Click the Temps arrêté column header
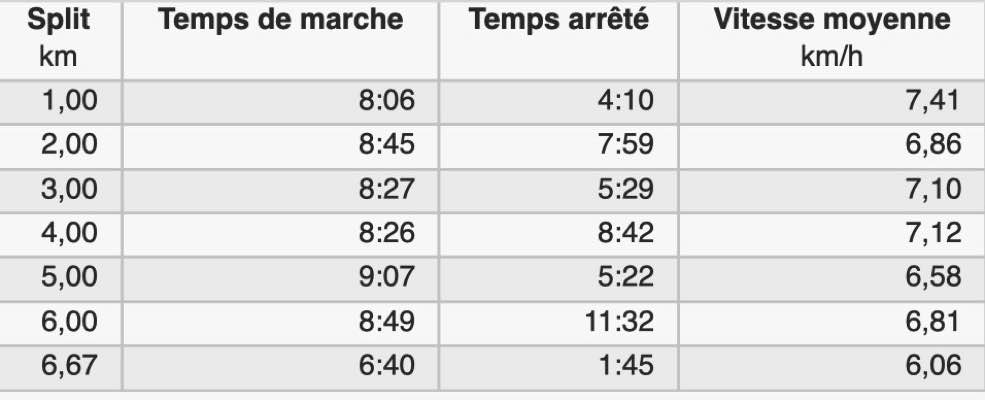Screen dimensions: 985x400 coord(559,39)
